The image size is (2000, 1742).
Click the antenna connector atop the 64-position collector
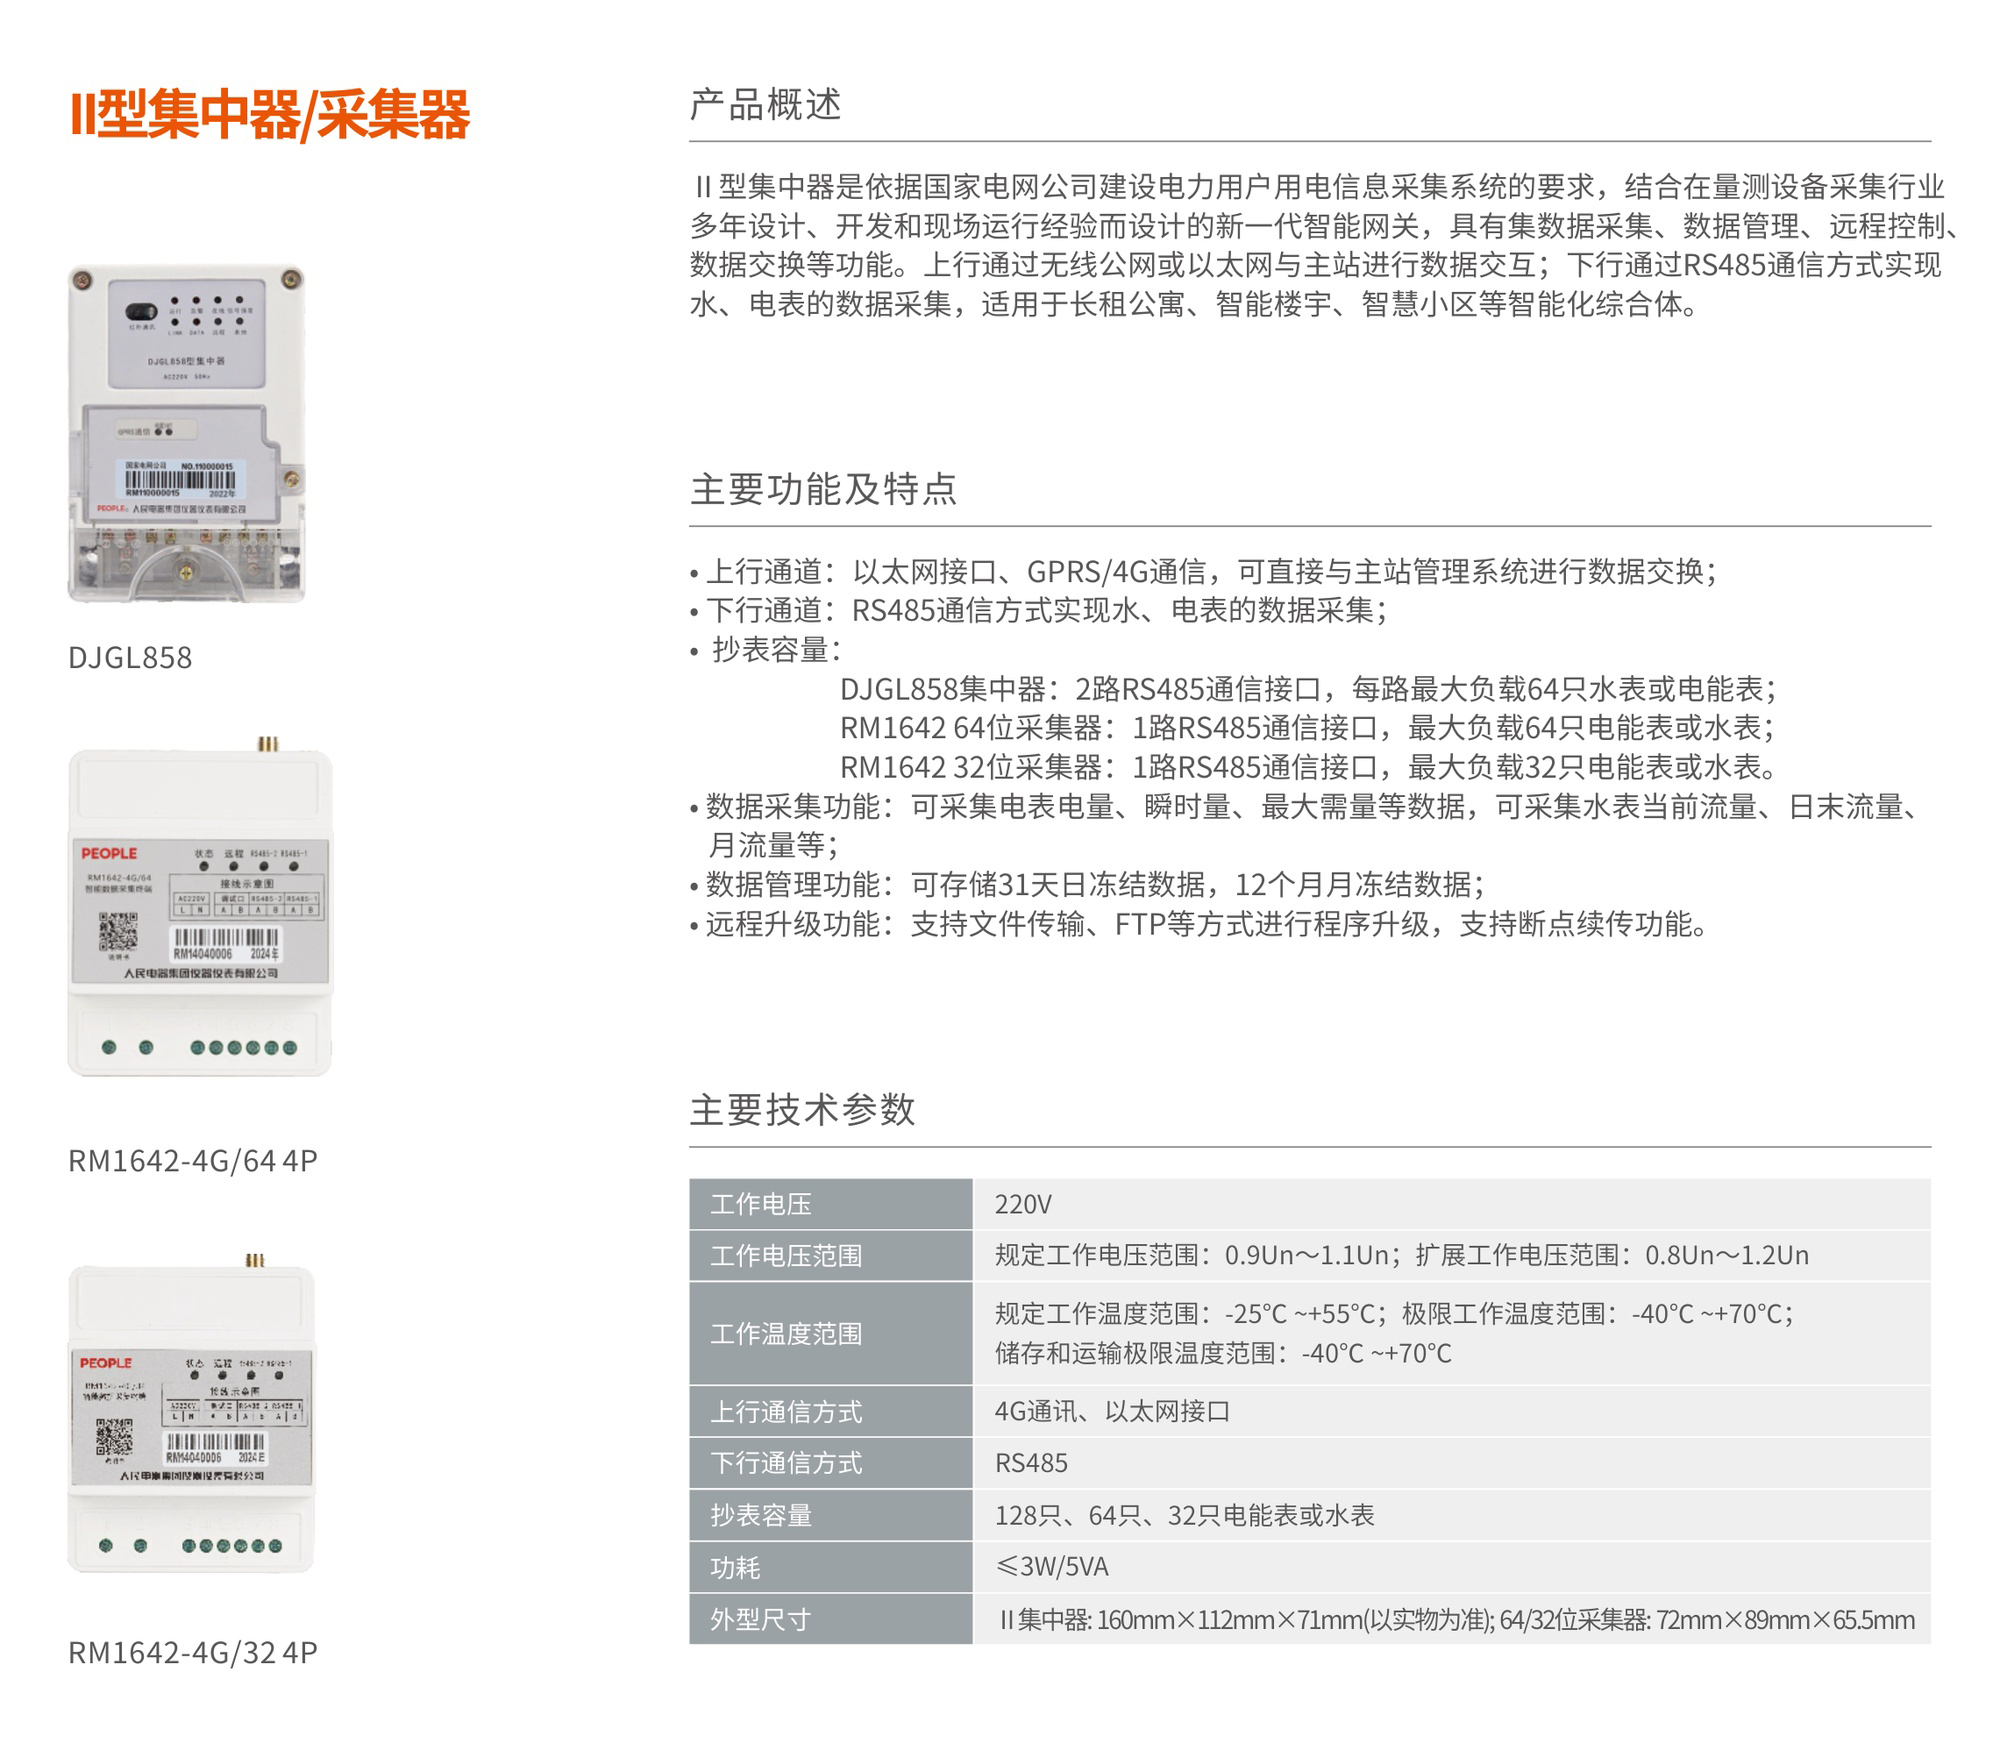[267, 744]
